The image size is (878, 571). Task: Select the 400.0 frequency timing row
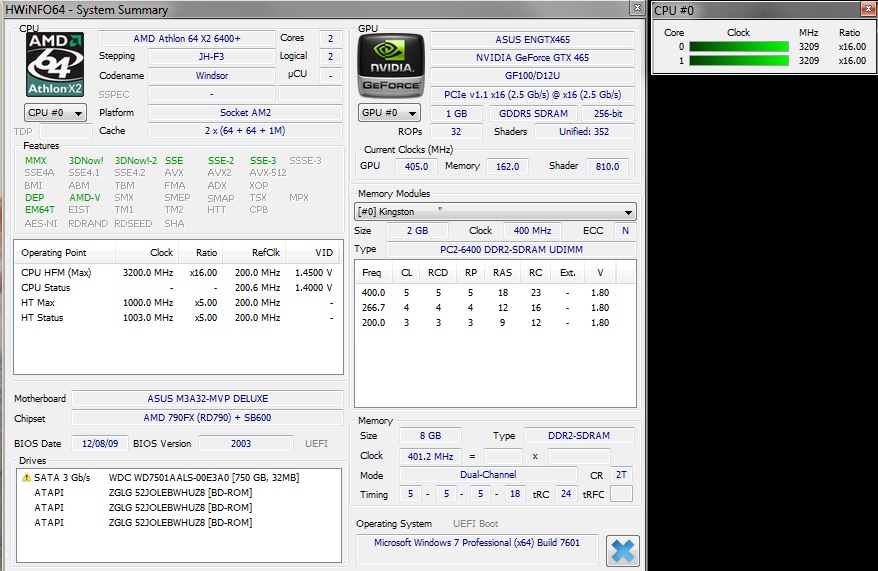[495, 293]
